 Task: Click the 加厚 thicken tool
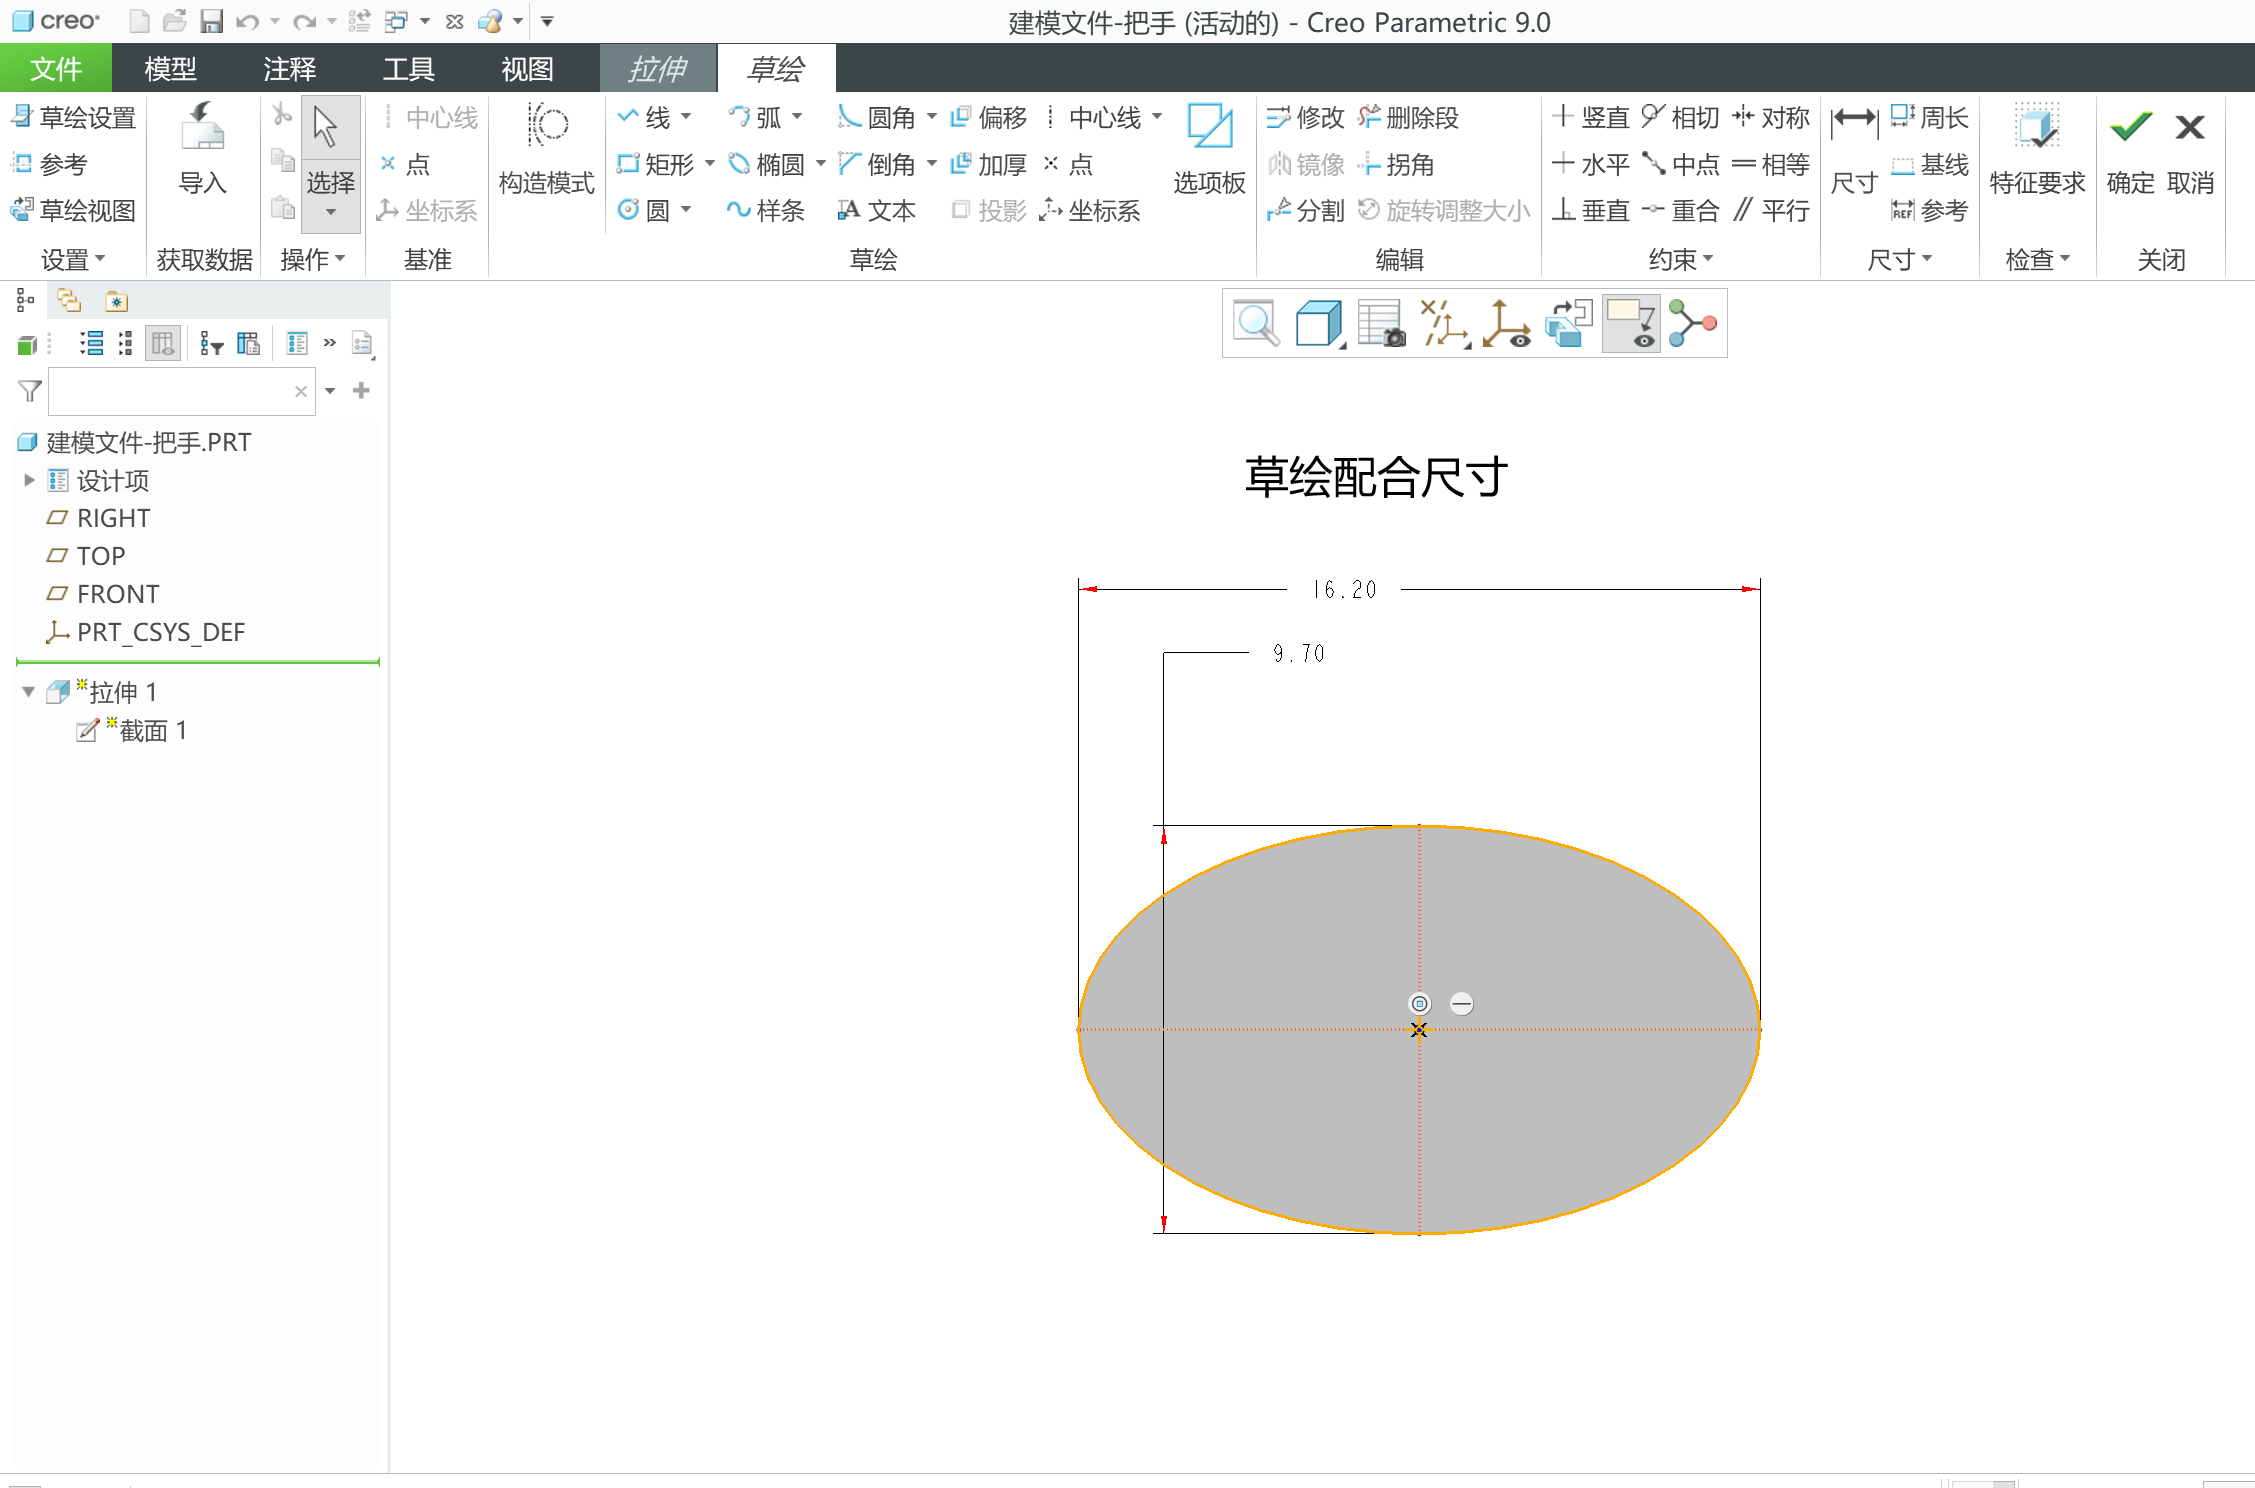988,164
